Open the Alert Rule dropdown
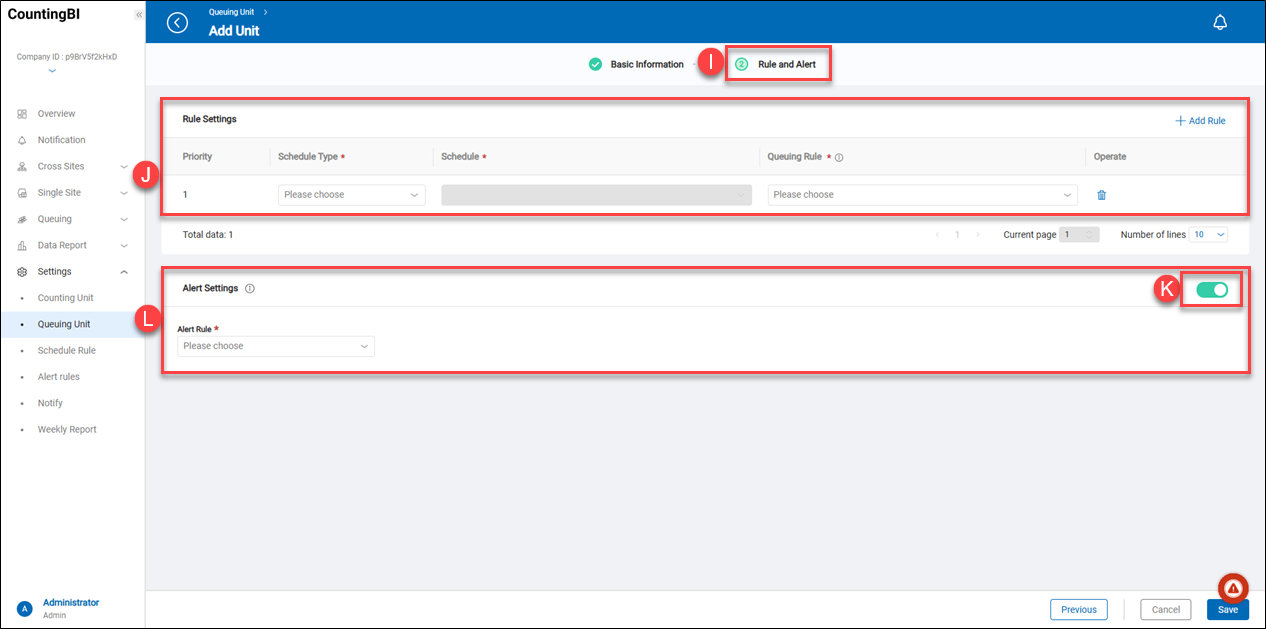Viewport: 1266px width, 629px height. (x=275, y=346)
